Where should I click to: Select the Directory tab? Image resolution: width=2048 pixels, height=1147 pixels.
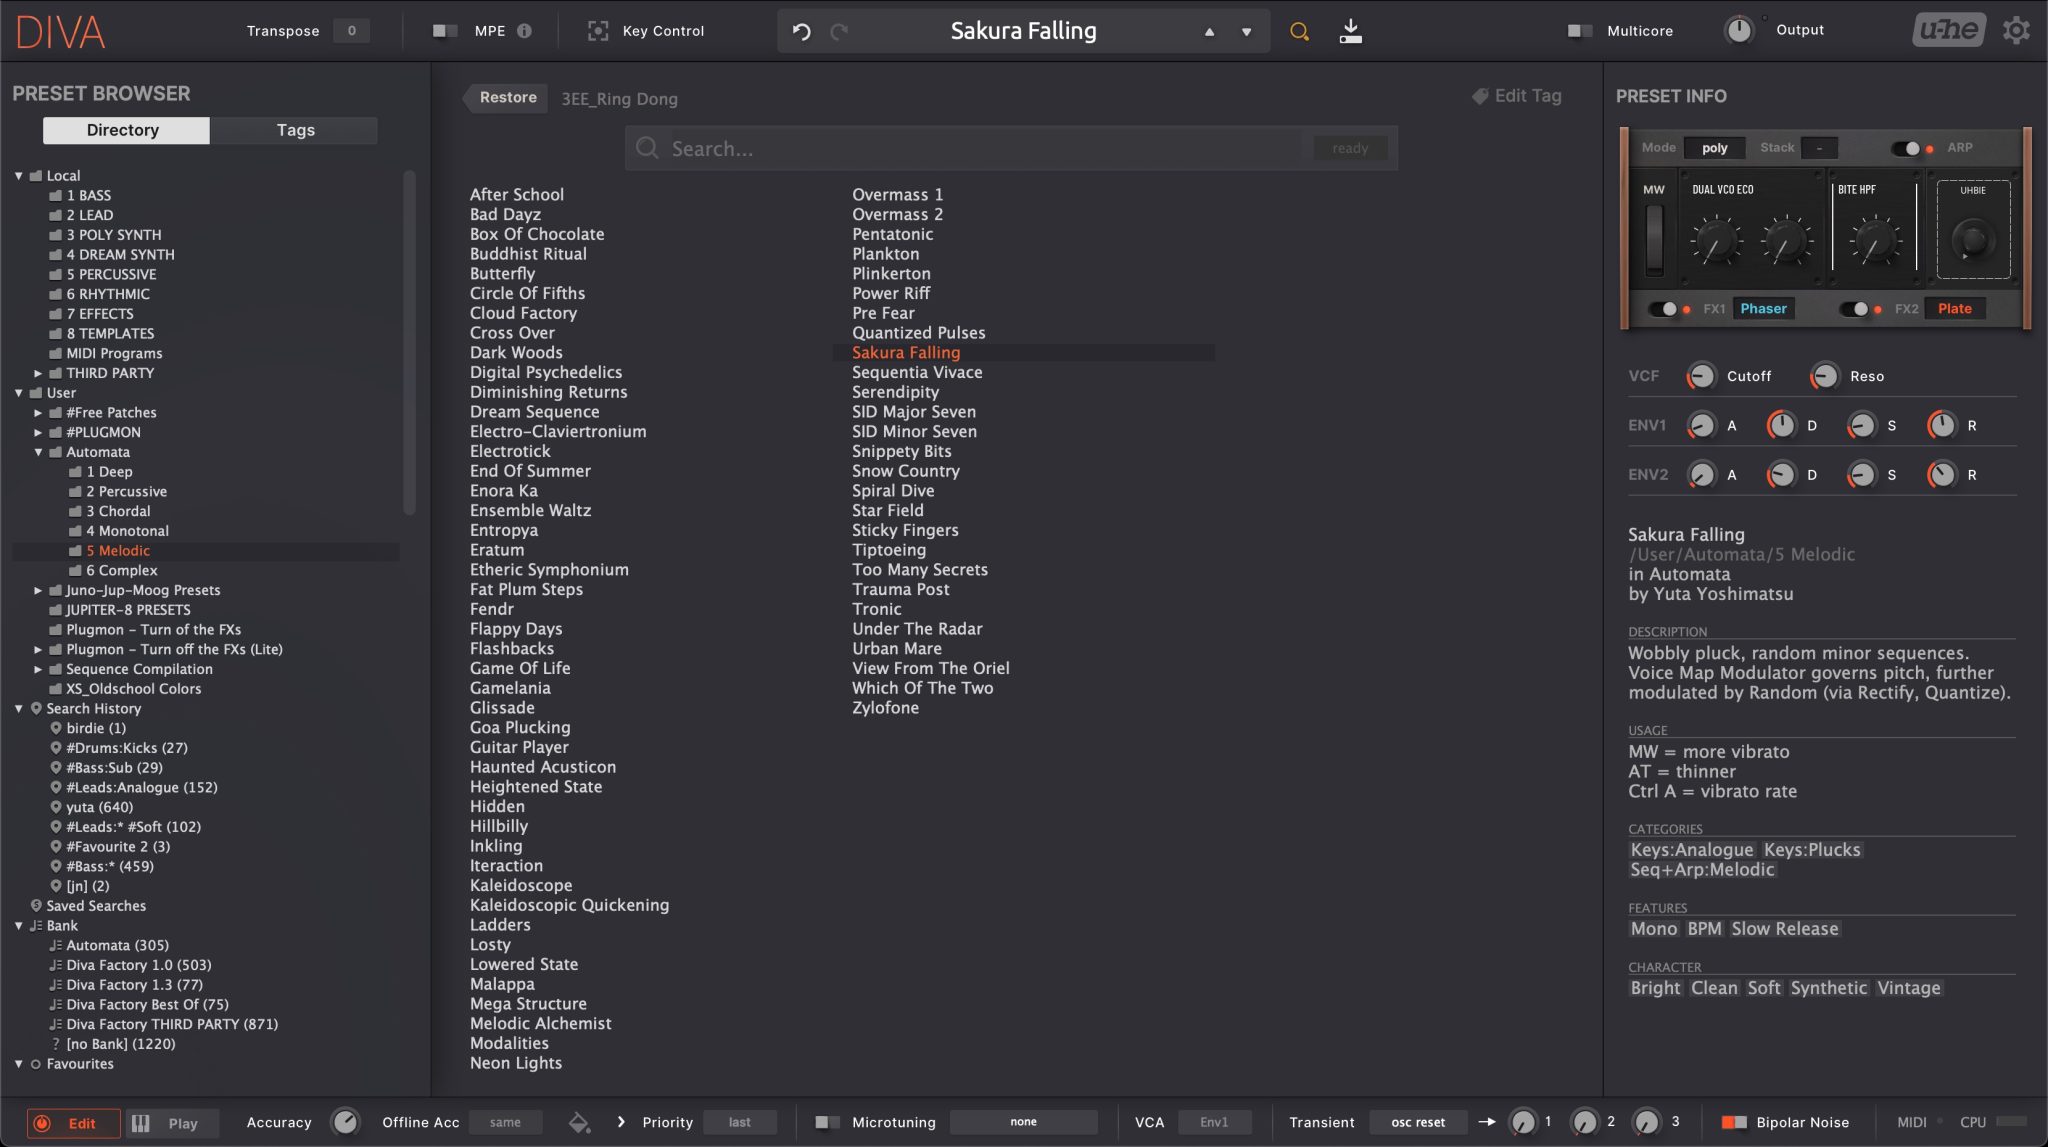[x=123, y=130]
